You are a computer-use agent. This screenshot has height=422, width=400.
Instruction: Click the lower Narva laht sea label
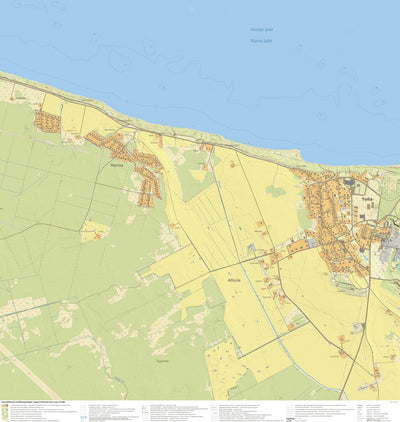point(262,41)
